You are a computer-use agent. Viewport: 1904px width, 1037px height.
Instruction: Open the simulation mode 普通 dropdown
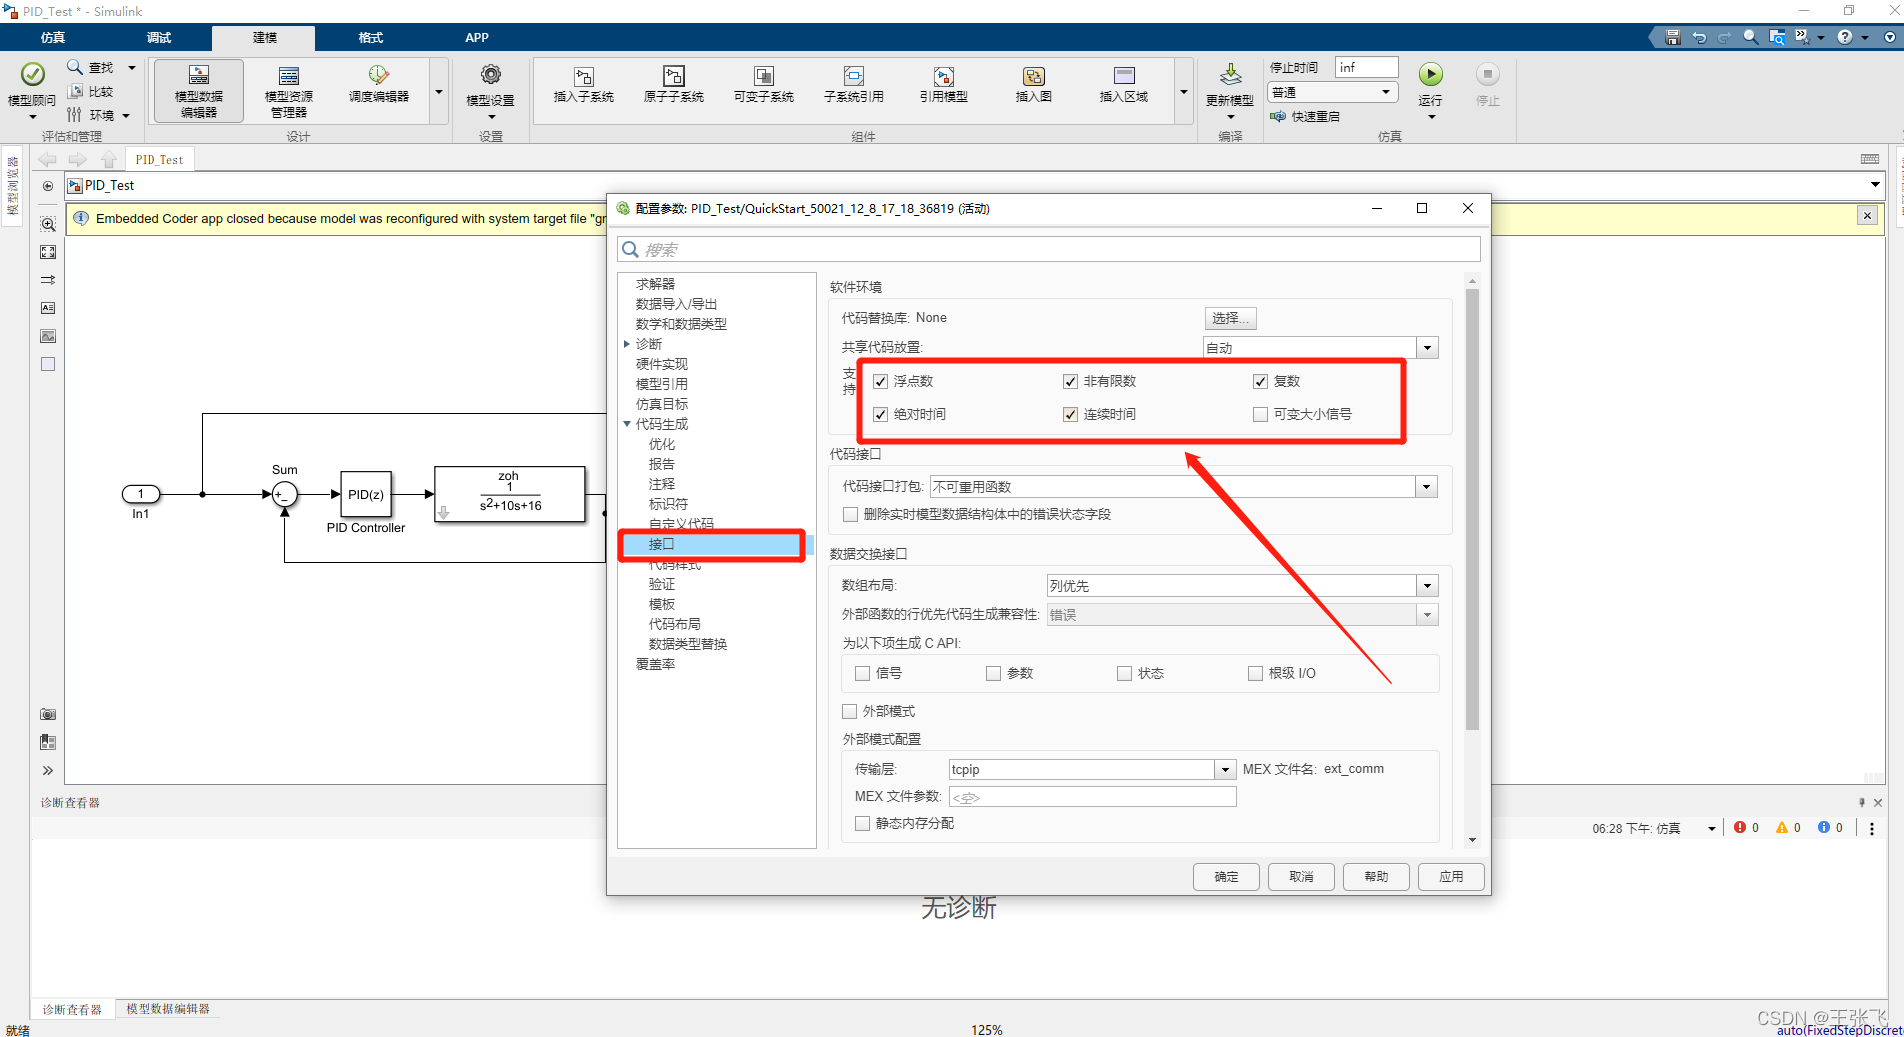click(1332, 92)
